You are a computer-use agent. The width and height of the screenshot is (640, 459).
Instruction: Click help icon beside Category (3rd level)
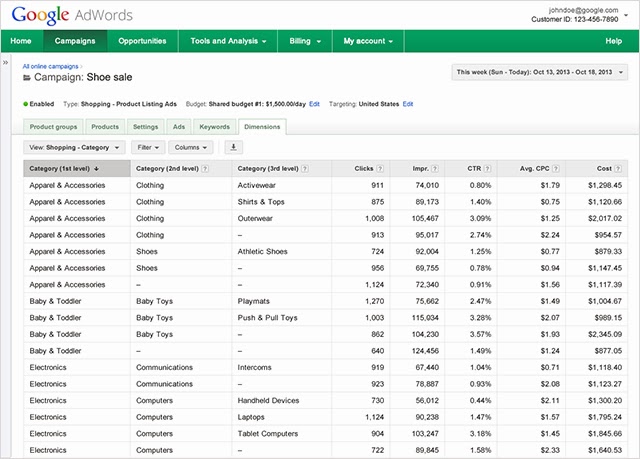coord(304,169)
